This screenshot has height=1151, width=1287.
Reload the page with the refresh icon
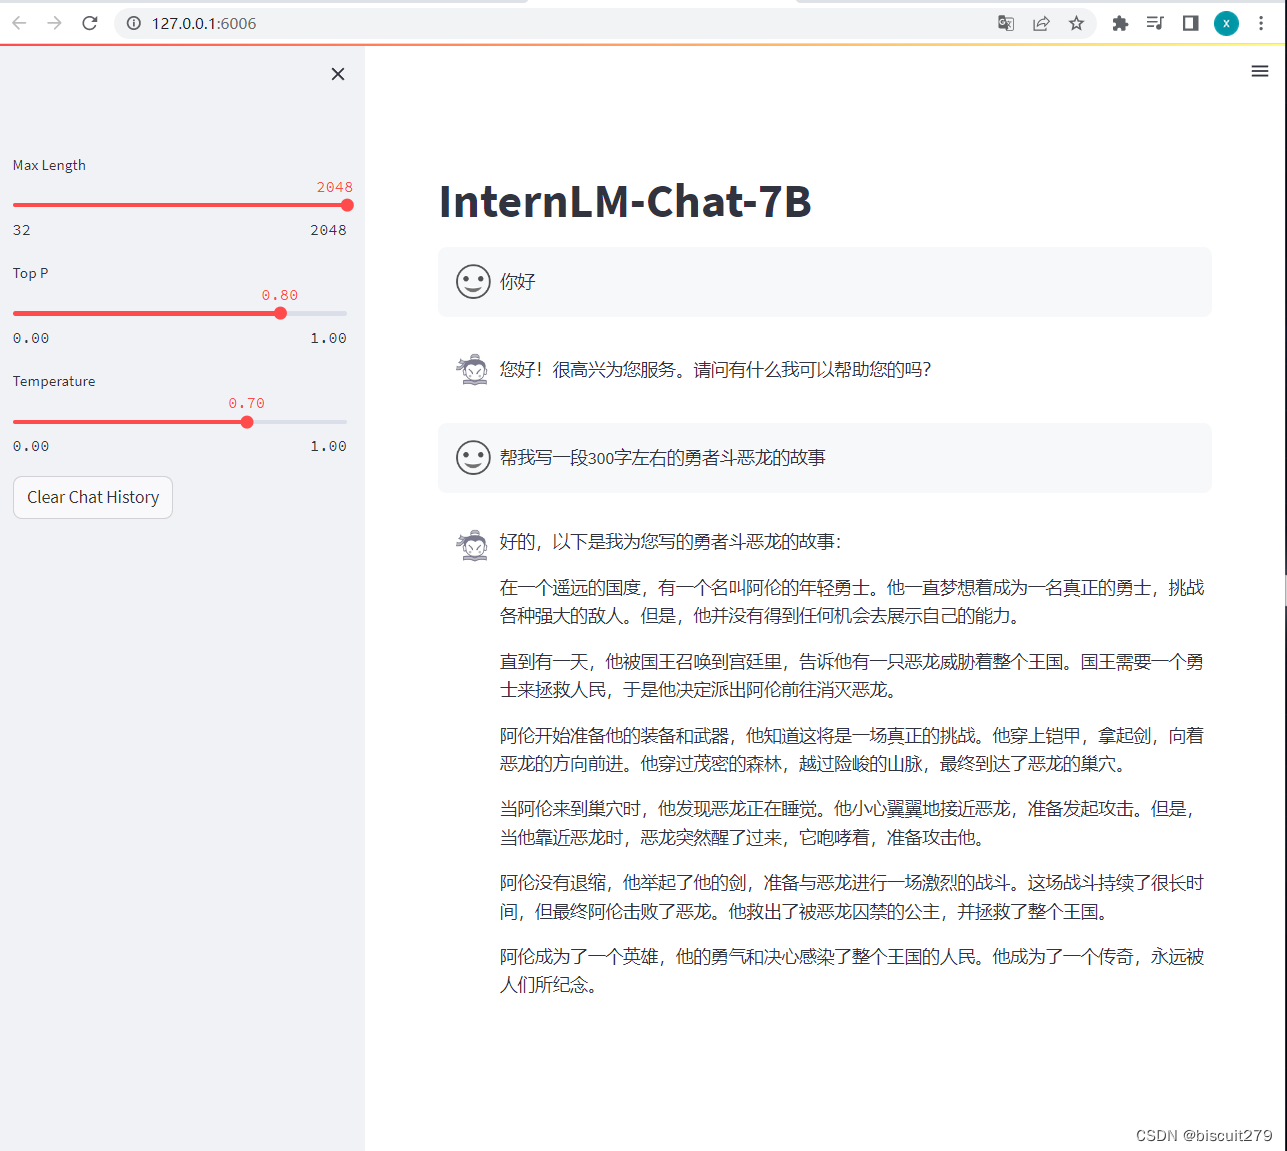tap(90, 23)
